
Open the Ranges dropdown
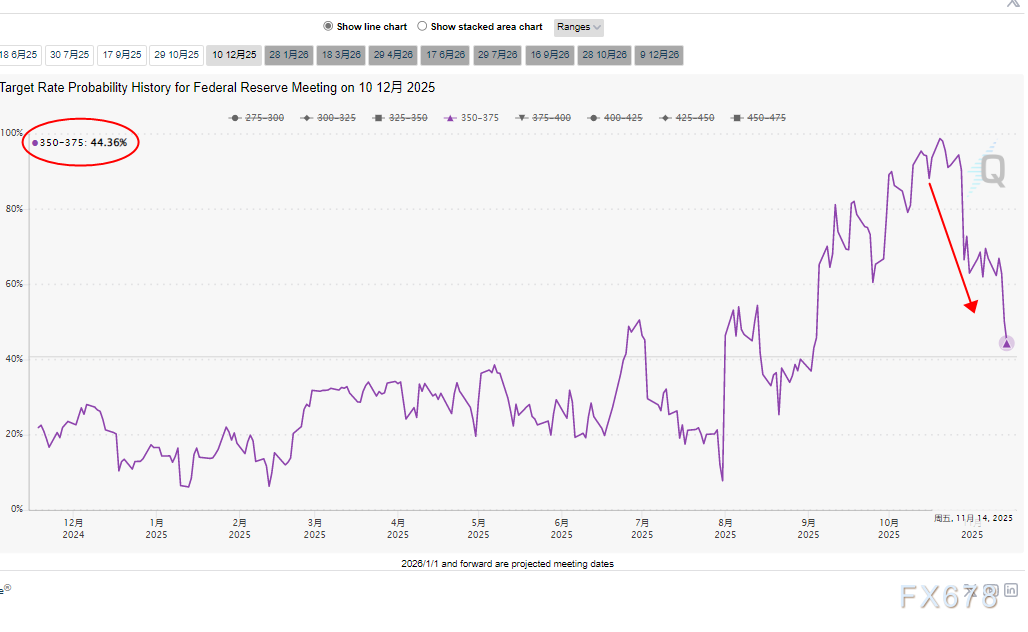point(579,27)
